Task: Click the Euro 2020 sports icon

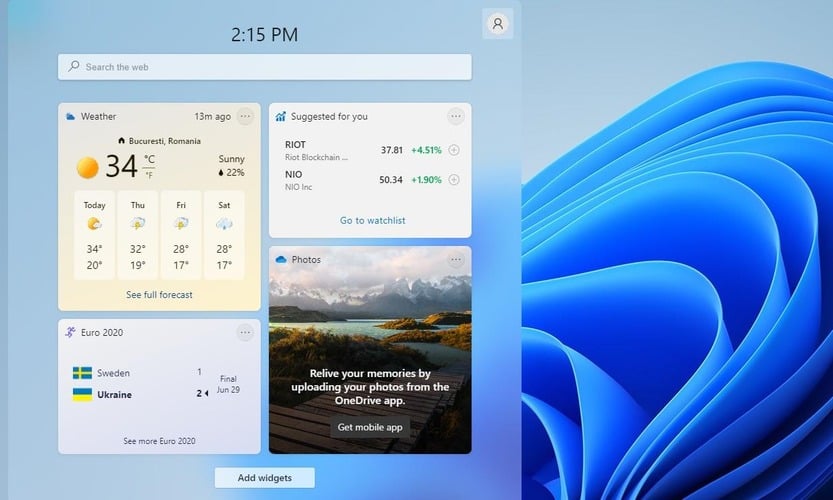Action: (70, 332)
